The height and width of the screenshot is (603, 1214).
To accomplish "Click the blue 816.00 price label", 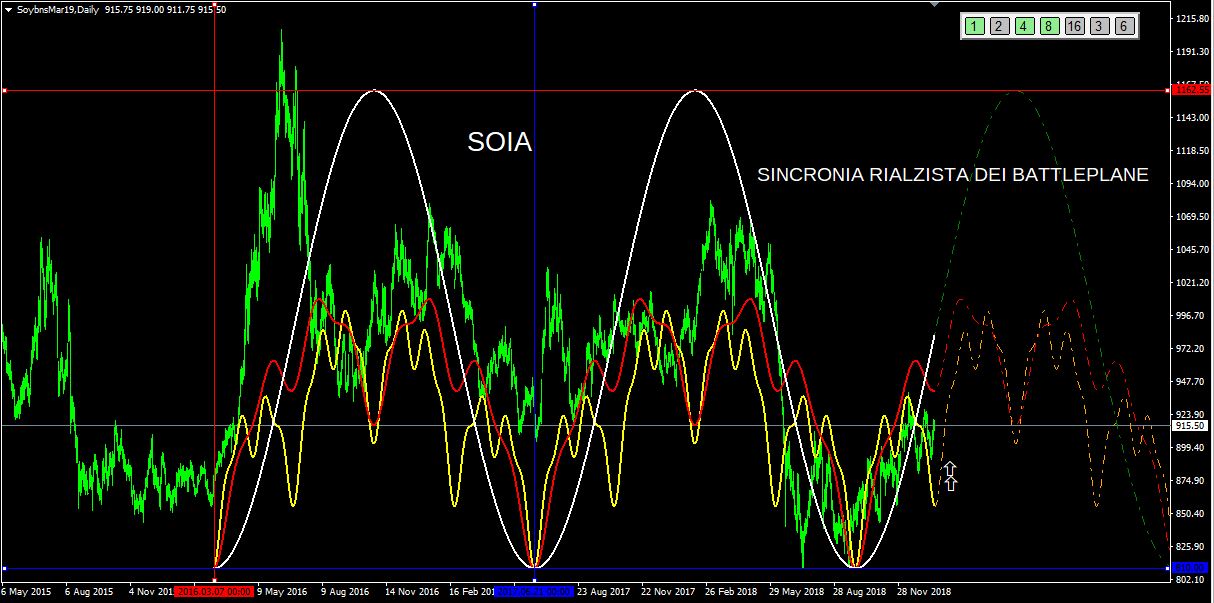I will click(x=1190, y=568).
